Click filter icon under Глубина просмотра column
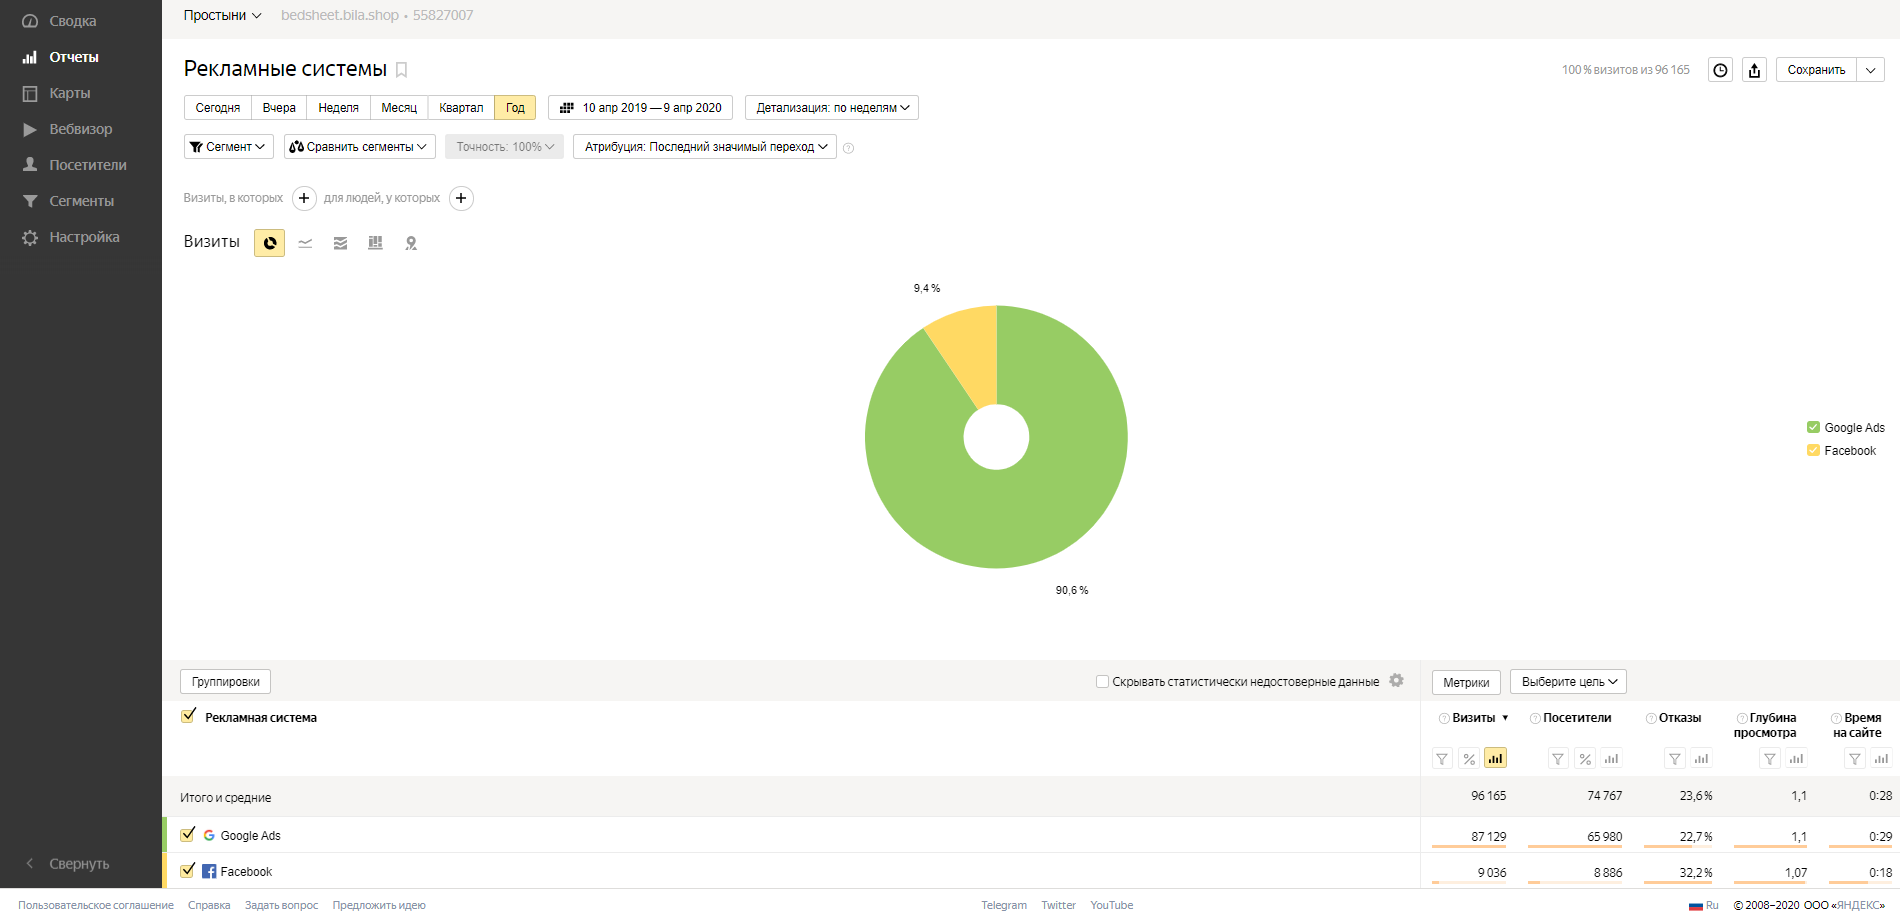1900x914 pixels. pyautogui.click(x=1770, y=759)
